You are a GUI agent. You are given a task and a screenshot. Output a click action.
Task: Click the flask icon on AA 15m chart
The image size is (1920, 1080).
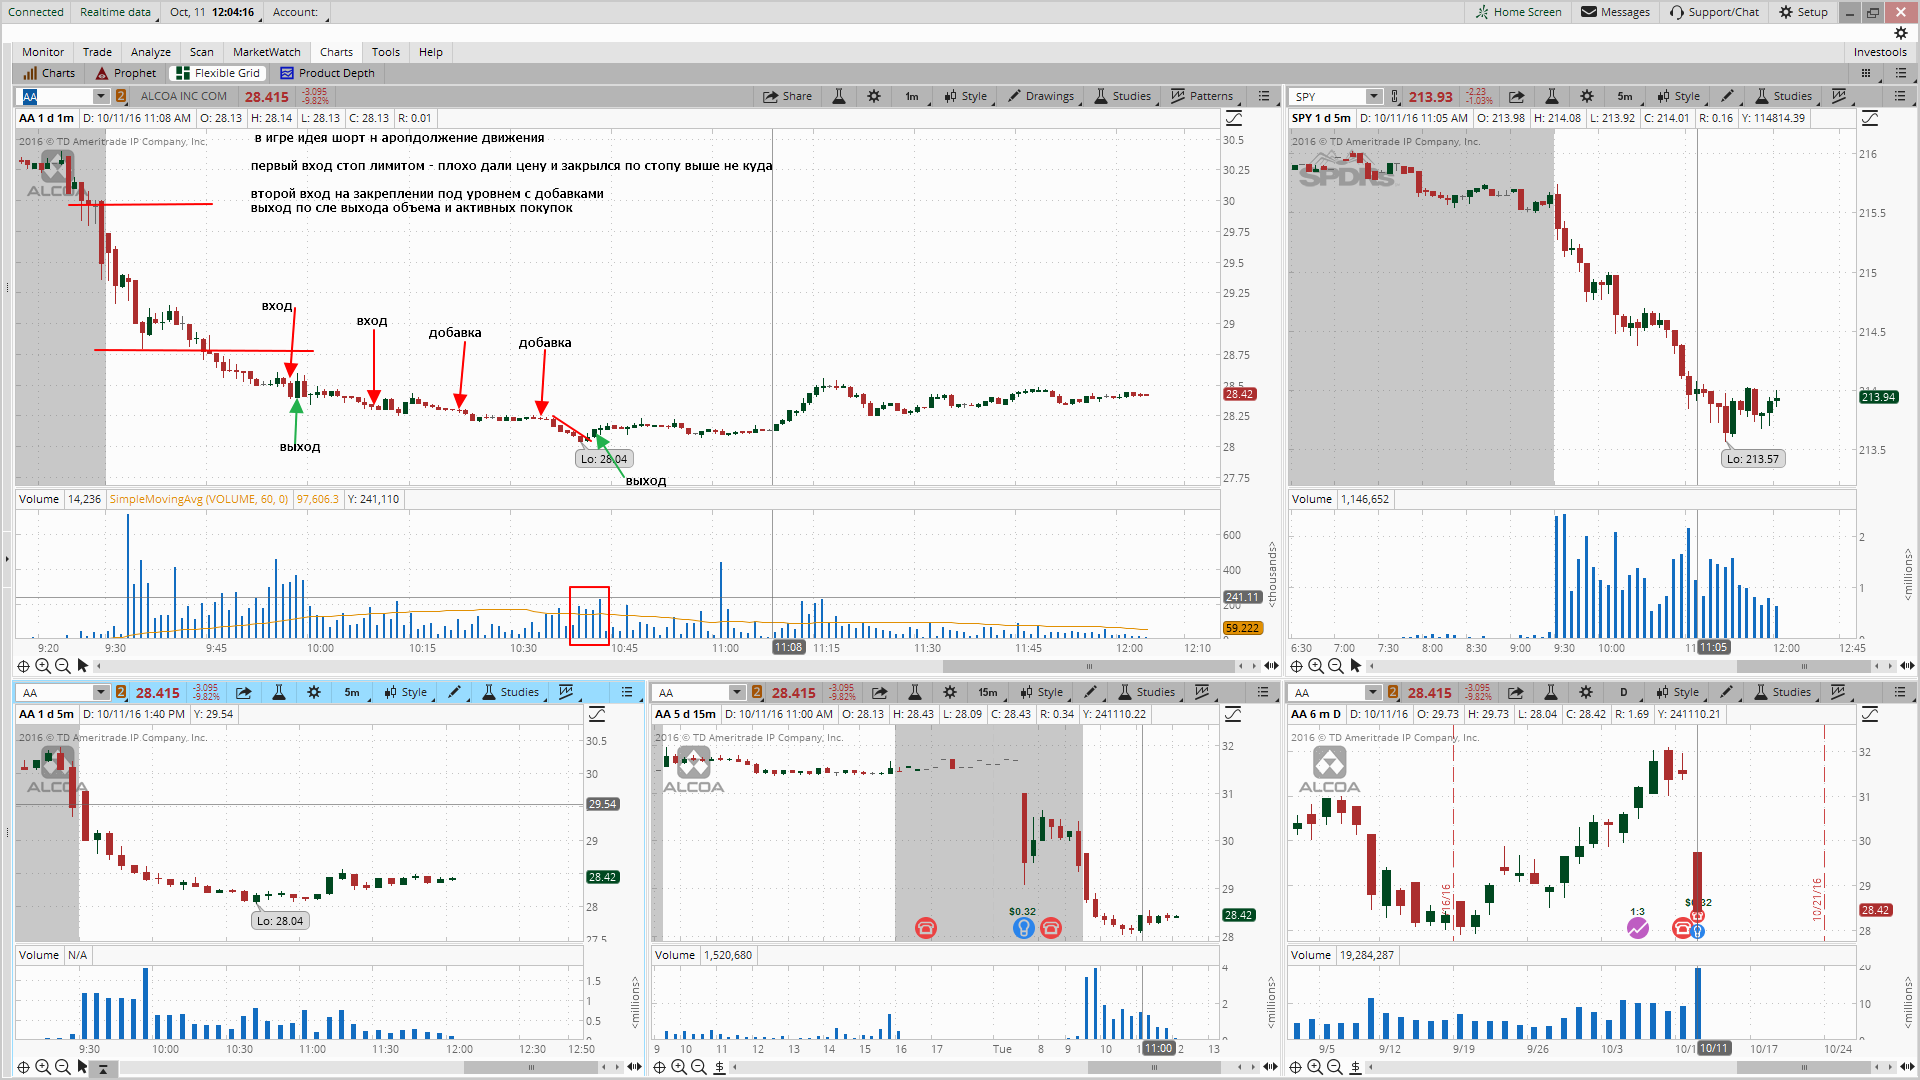pos(914,692)
